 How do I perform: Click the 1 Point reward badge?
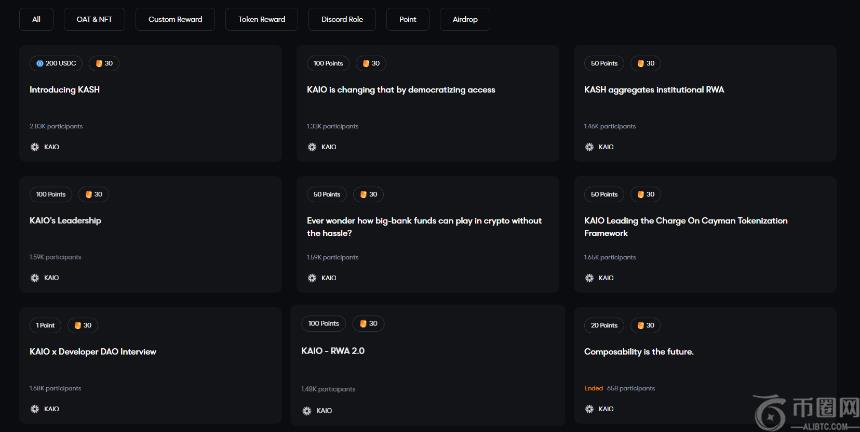tap(46, 326)
